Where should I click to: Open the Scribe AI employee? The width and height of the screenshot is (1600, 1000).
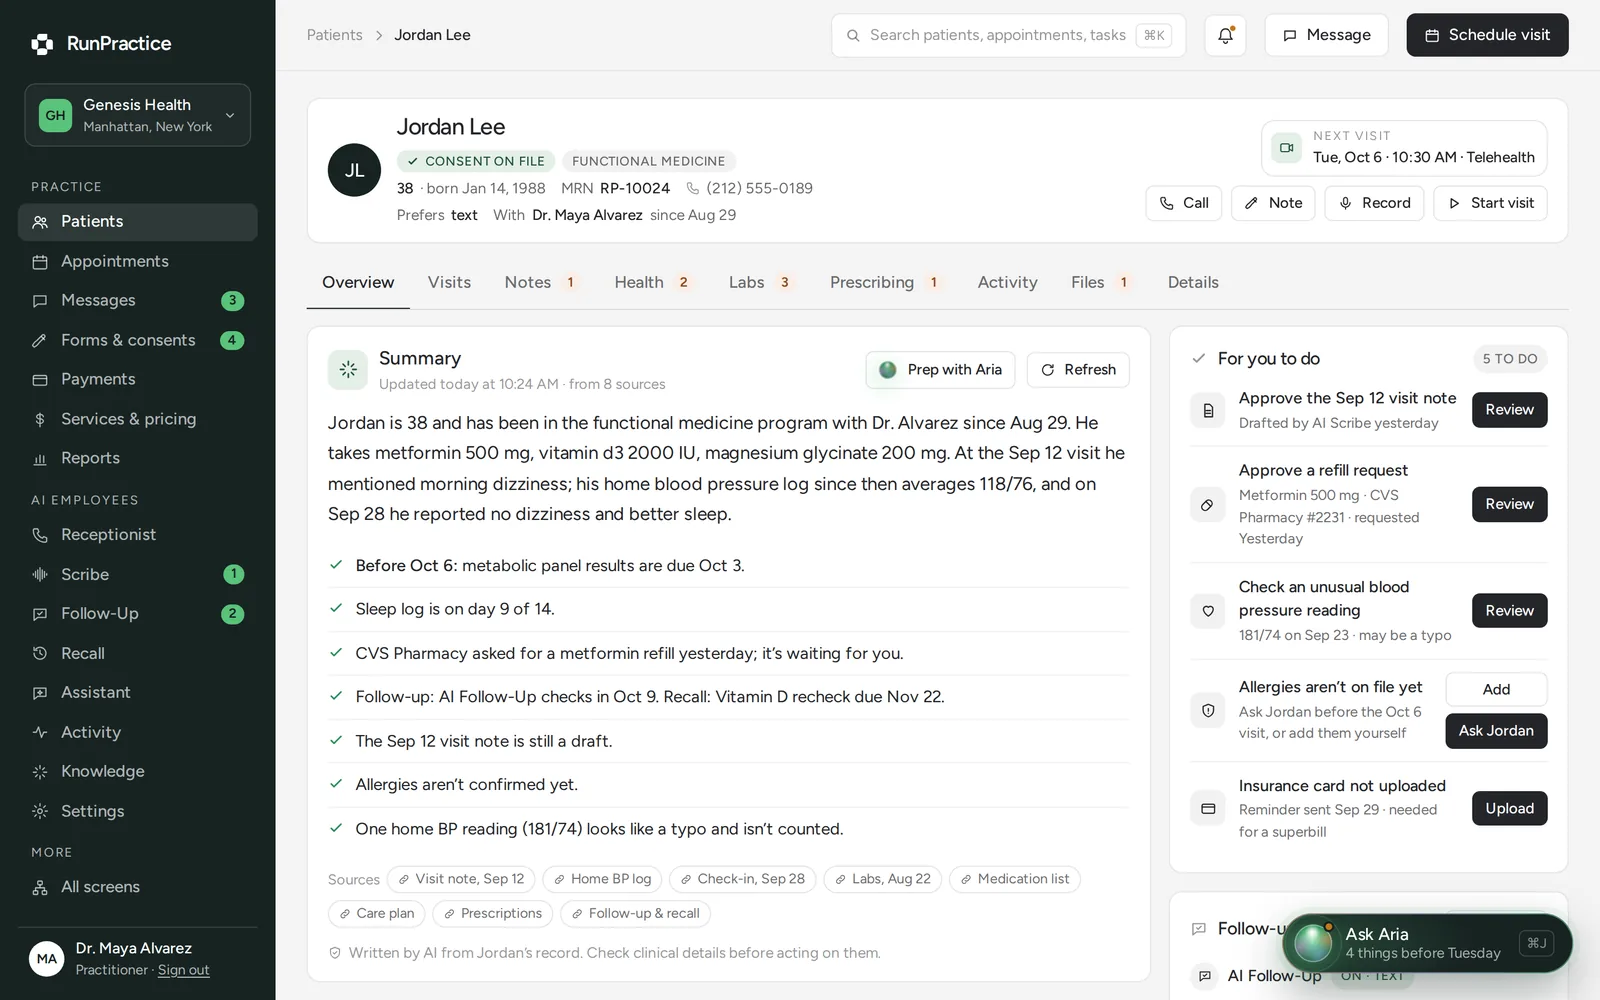click(137, 574)
